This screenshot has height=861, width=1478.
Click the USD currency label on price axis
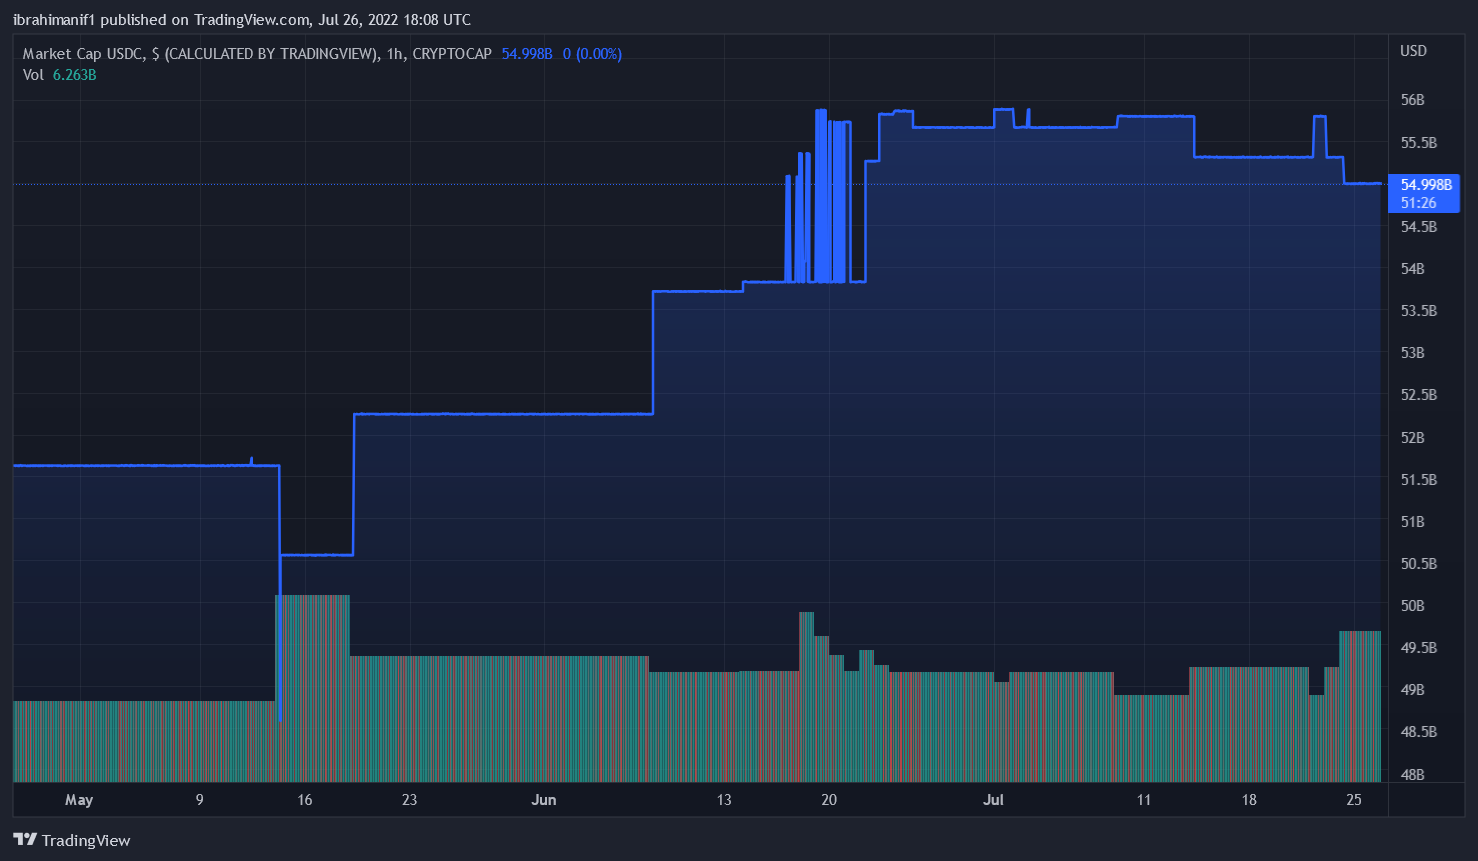point(1413,51)
